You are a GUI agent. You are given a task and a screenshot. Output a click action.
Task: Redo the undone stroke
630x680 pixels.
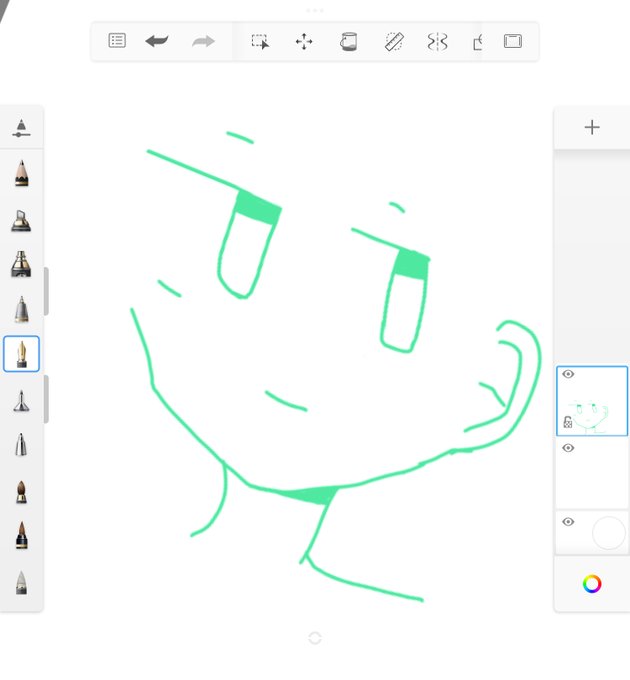point(203,42)
